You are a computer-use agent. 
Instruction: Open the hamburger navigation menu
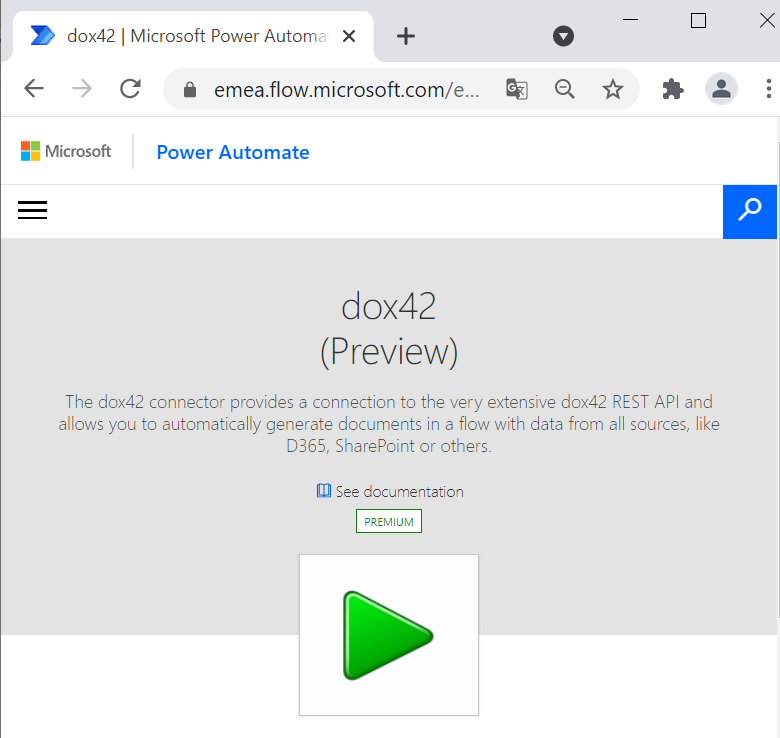pos(32,210)
